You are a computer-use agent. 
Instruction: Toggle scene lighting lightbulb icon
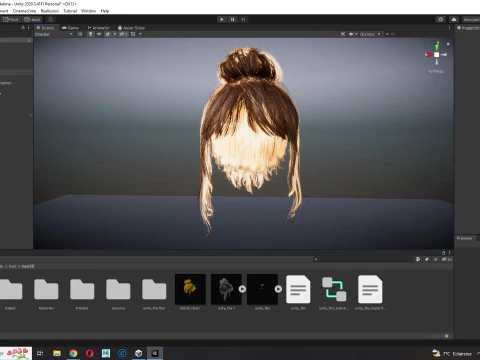click(x=90, y=34)
